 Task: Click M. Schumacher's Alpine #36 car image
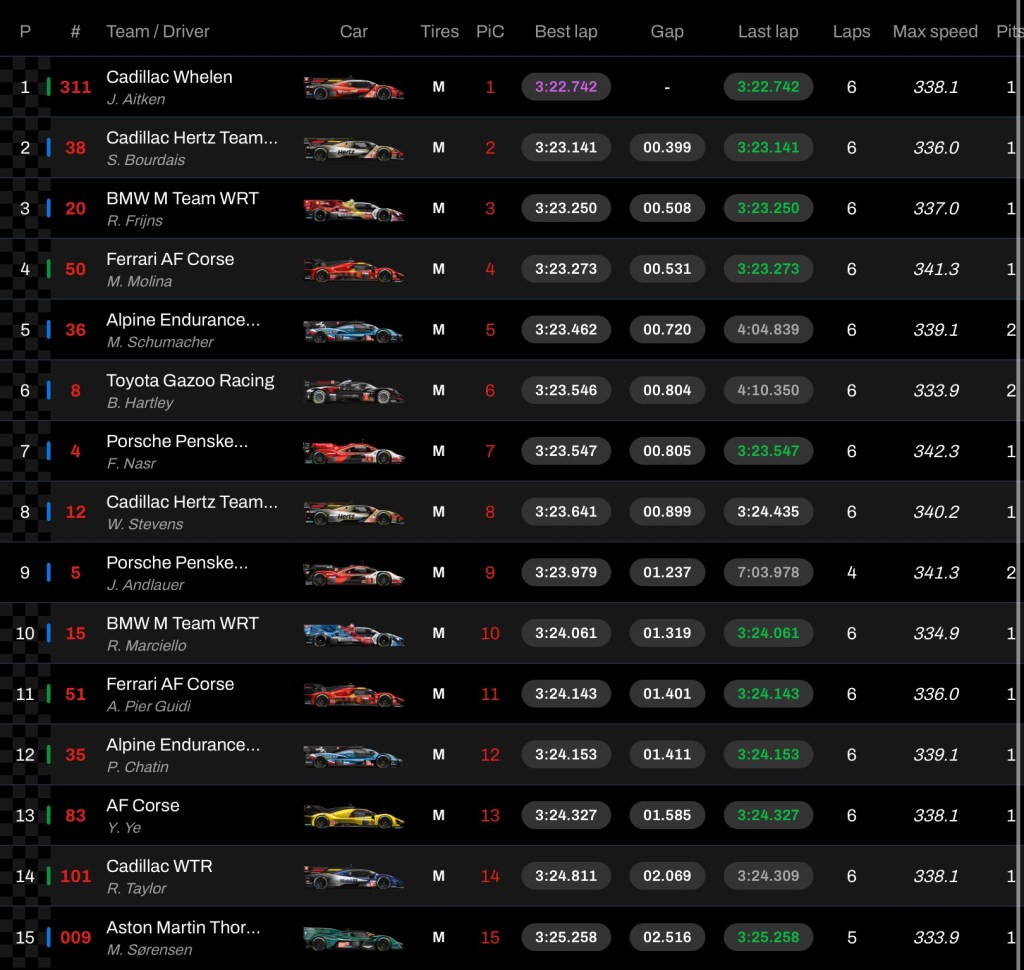tap(354, 331)
